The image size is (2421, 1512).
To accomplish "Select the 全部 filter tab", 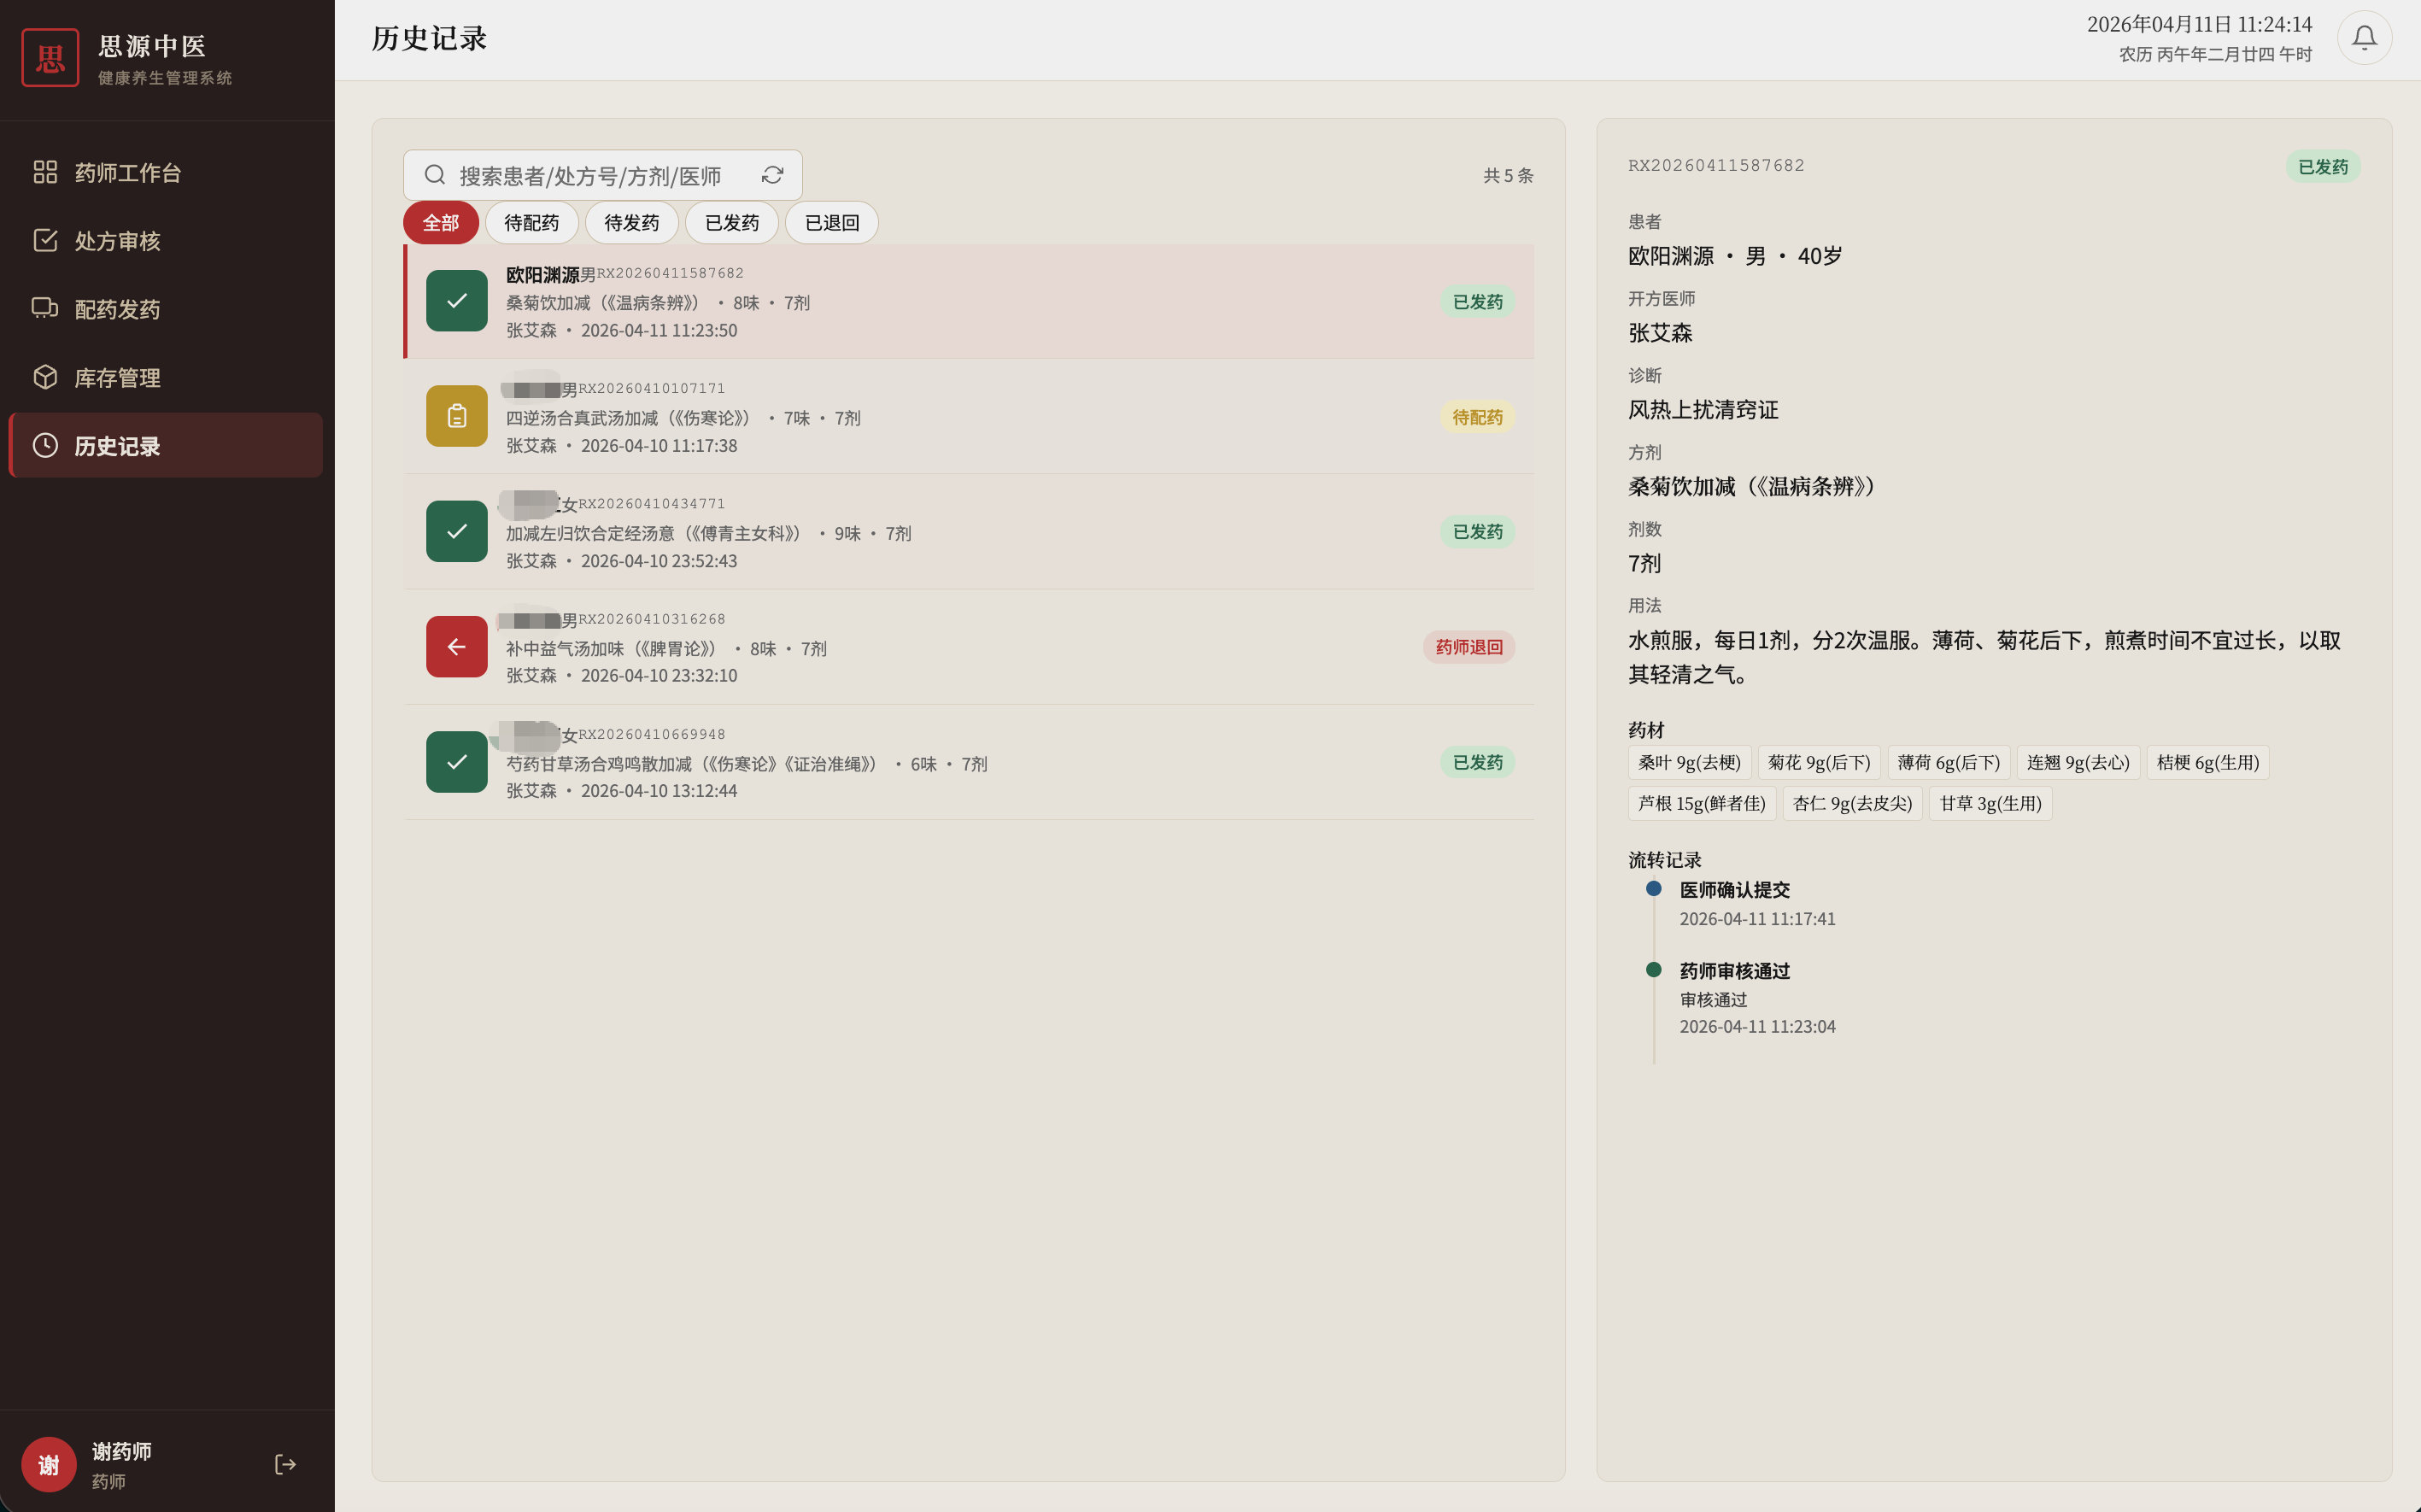I will (440, 222).
